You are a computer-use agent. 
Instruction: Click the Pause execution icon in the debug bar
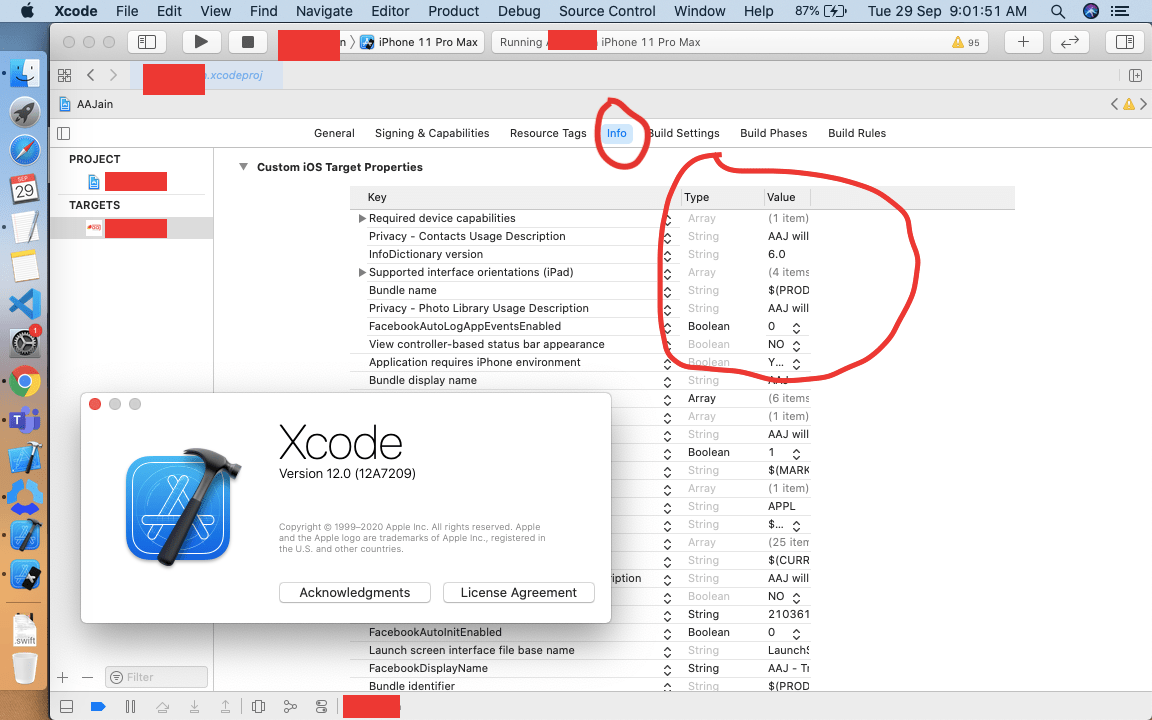tap(131, 706)
